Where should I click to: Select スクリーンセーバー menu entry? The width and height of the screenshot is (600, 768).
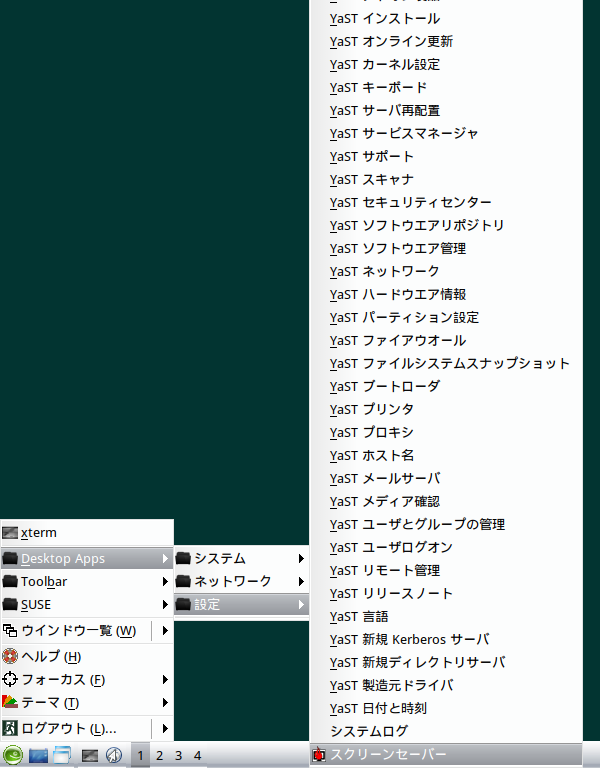click(x=446, y=754)
